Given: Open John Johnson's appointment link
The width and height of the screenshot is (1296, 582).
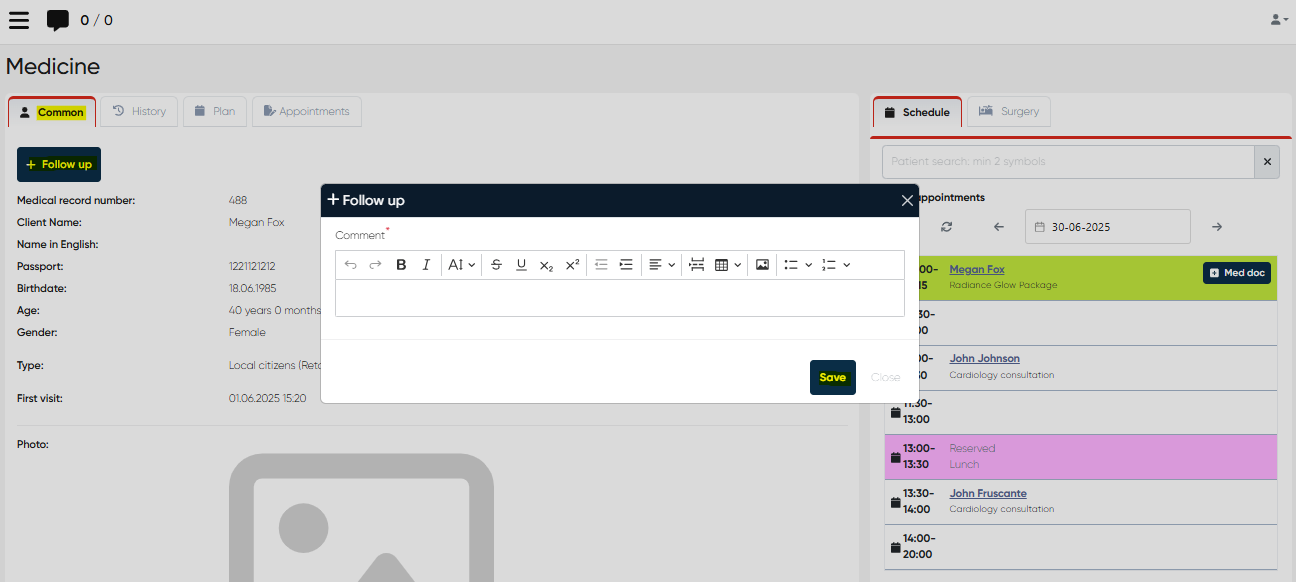Looking at the screenshot, I should 984,358.
